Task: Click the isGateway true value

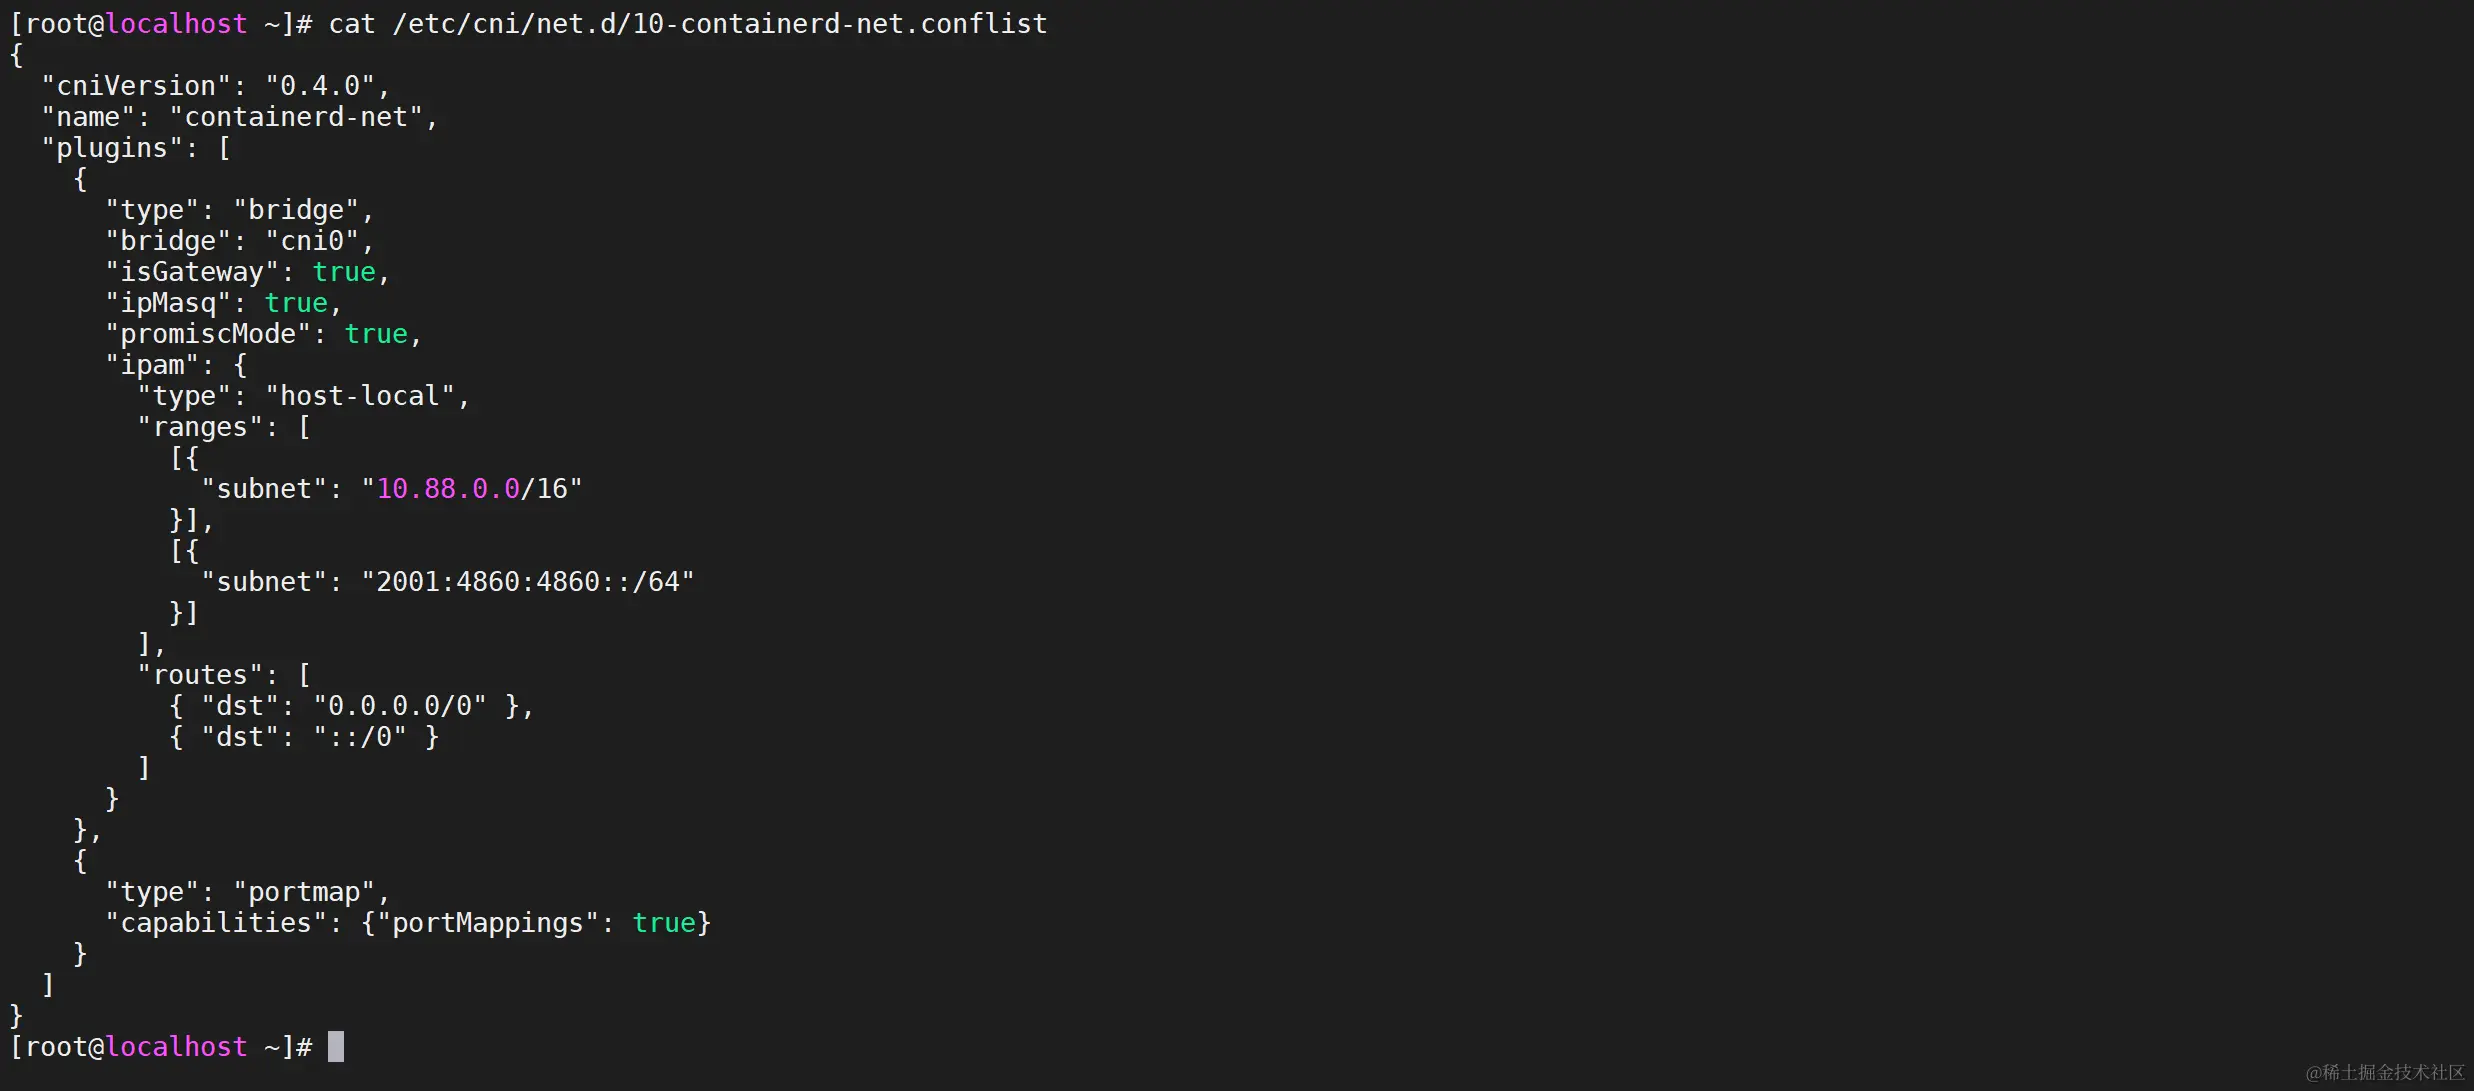Action: pyautogui.click(x=344, y=272)
